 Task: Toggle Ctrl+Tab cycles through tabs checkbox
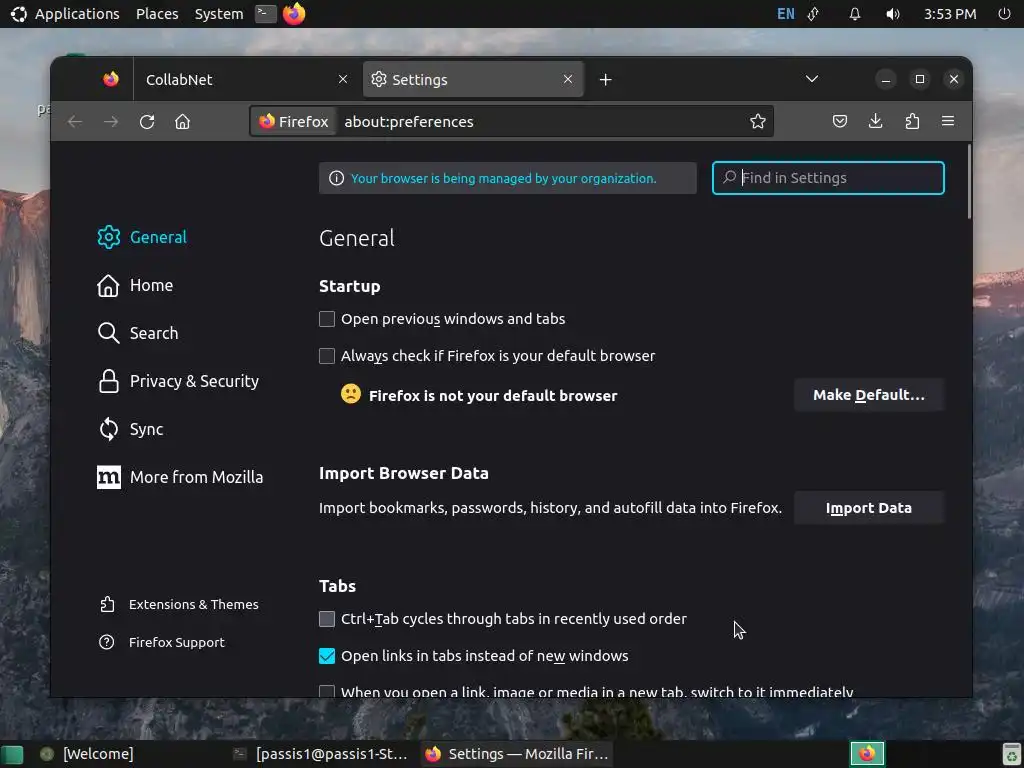coord(327,618)
